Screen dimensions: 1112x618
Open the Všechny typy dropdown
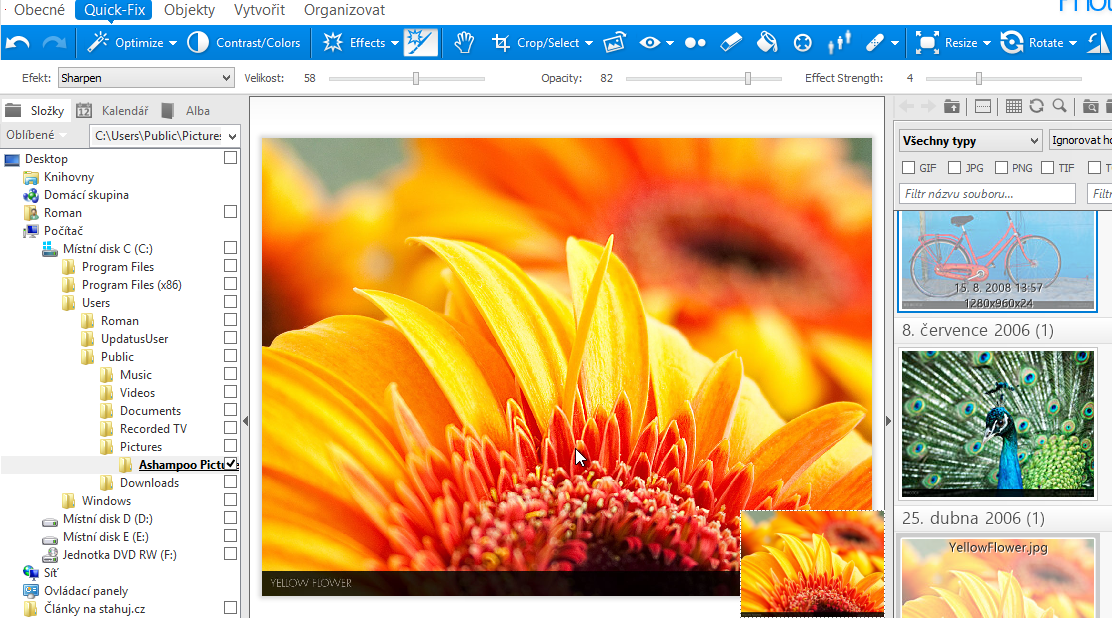[x=970, y=140]
